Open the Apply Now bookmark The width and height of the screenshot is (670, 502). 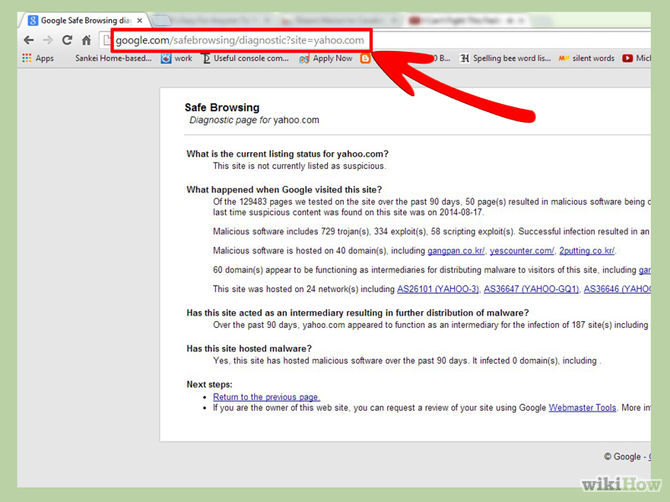point(326,58)
